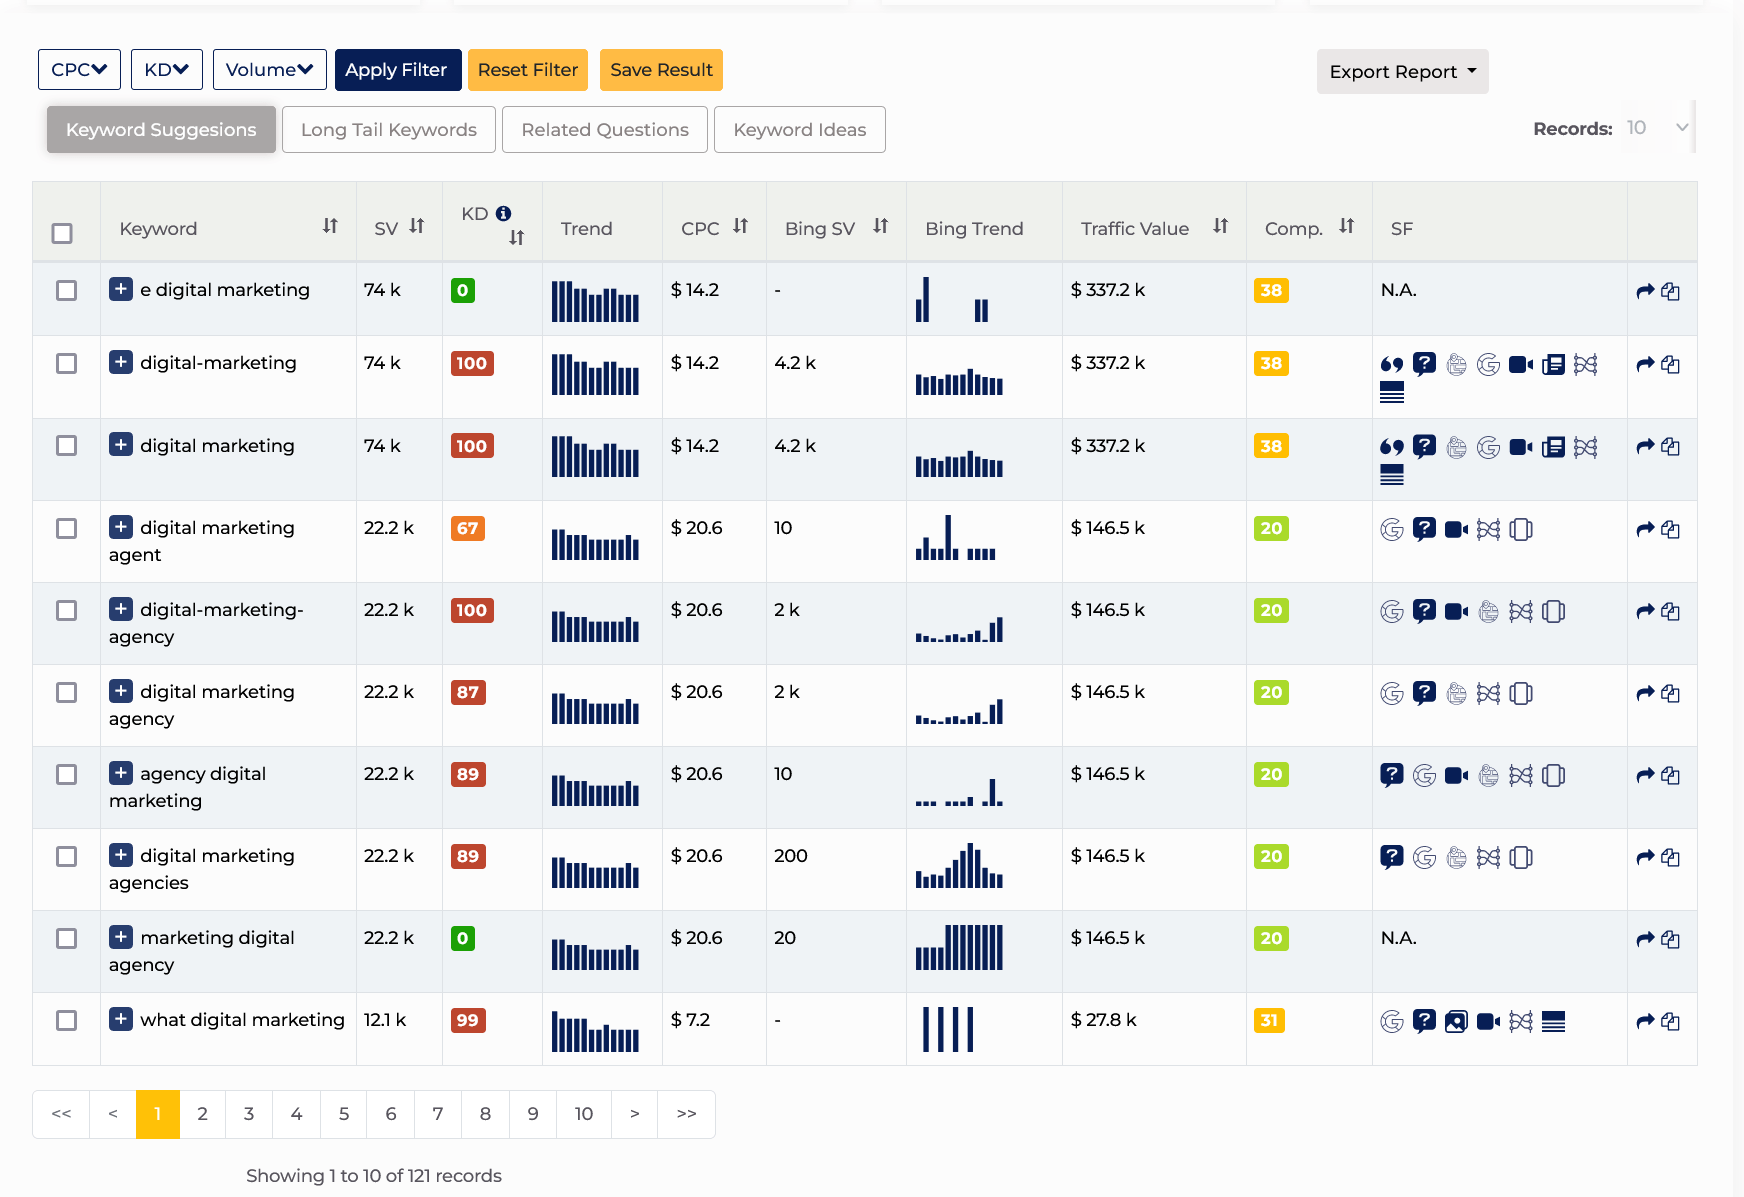Click video icon in 'what digital marketing' row
The image size is (1744, 1197).
(1489, 1021)
